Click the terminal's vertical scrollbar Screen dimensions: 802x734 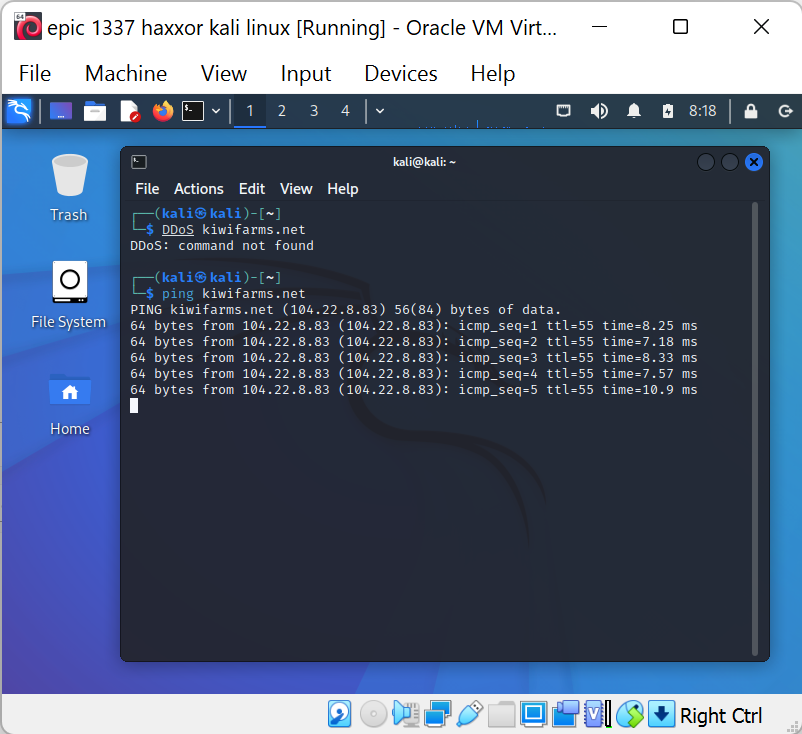[754, 429]
